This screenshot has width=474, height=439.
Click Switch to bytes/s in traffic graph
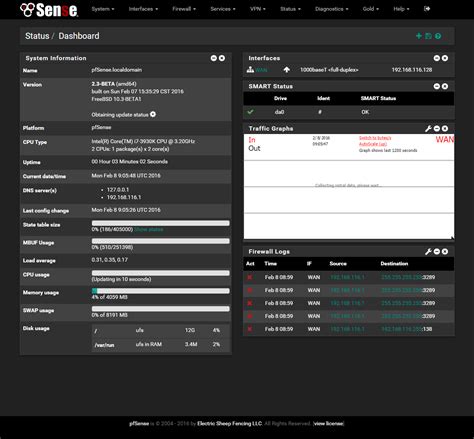point(375,138)
